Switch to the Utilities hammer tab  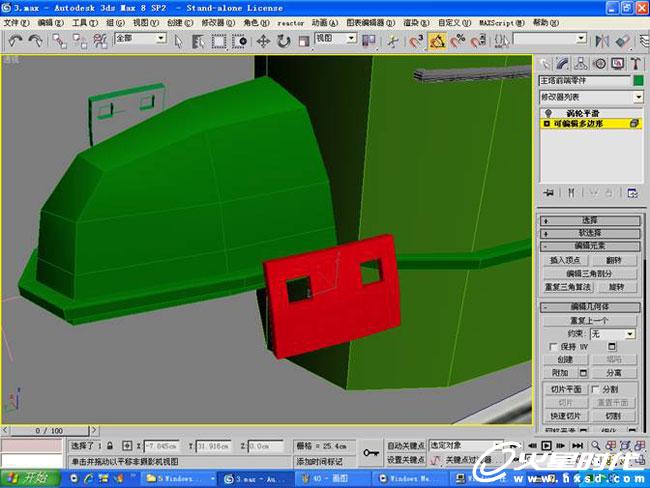pos(635,63)
